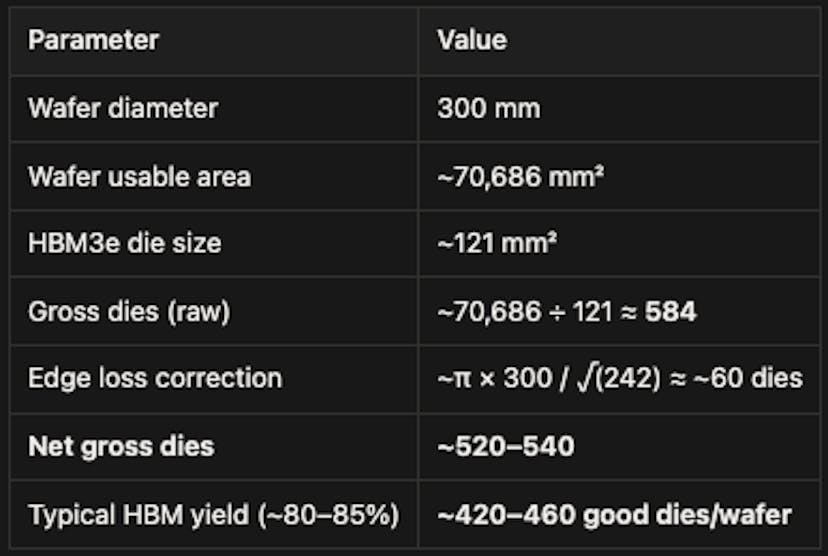Select the "HBM3e die size" label
The height and width of the screenshot is (556, 828).
pos(125,243)
